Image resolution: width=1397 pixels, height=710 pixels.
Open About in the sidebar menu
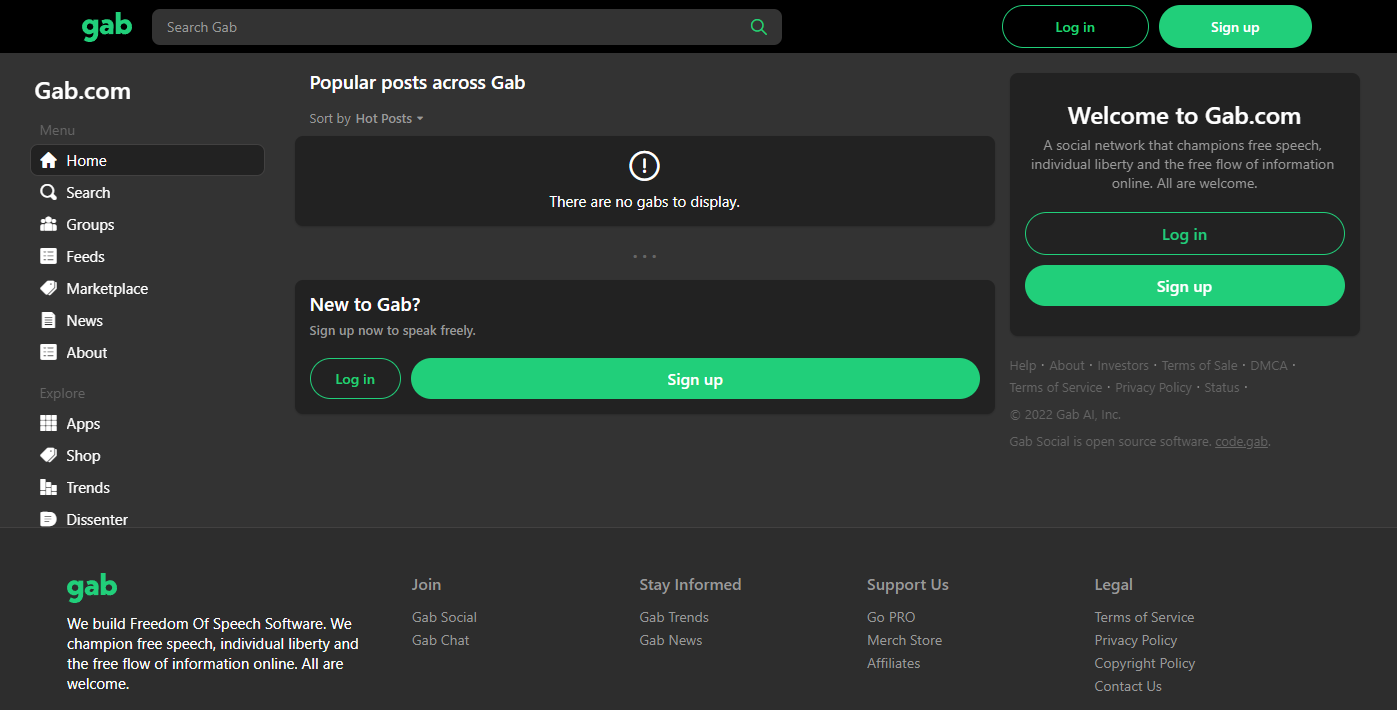pyautogui.click(x=86, y=352)
